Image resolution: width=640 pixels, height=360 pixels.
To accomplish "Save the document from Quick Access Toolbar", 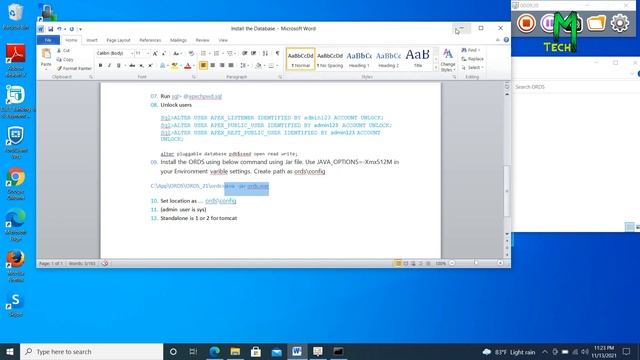I will click(51, 29).
